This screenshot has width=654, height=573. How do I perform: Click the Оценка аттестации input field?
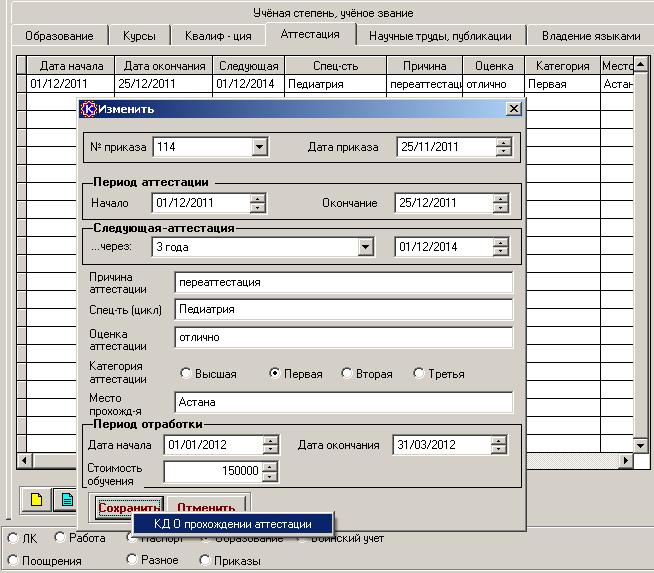click(344, 337)
